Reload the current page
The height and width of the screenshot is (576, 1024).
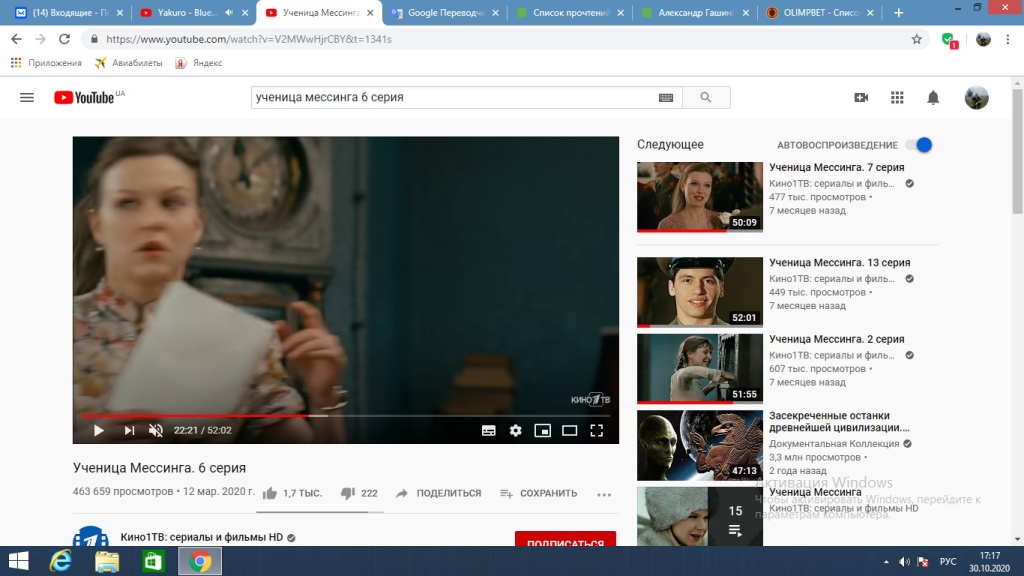point(64,39)
